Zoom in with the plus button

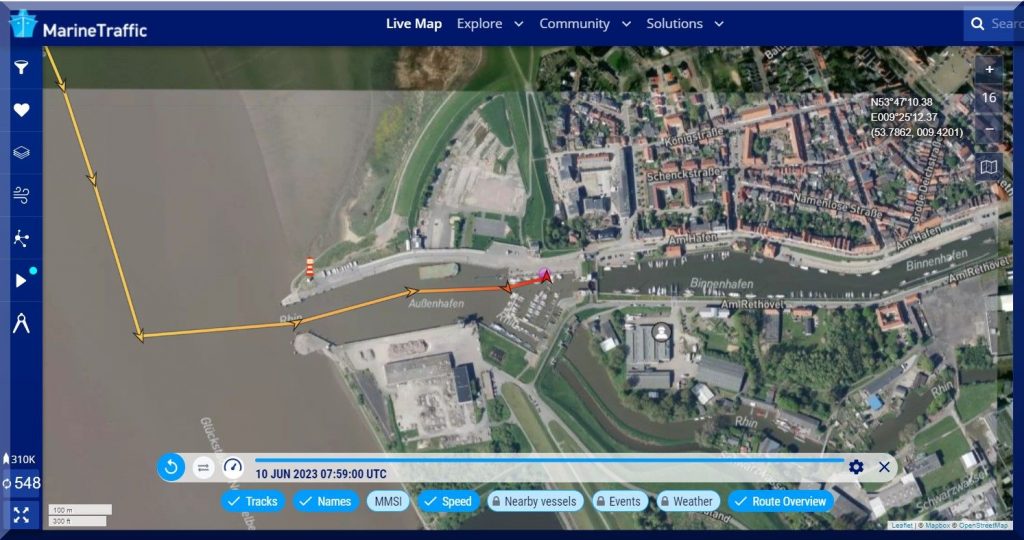coord(989,70)
